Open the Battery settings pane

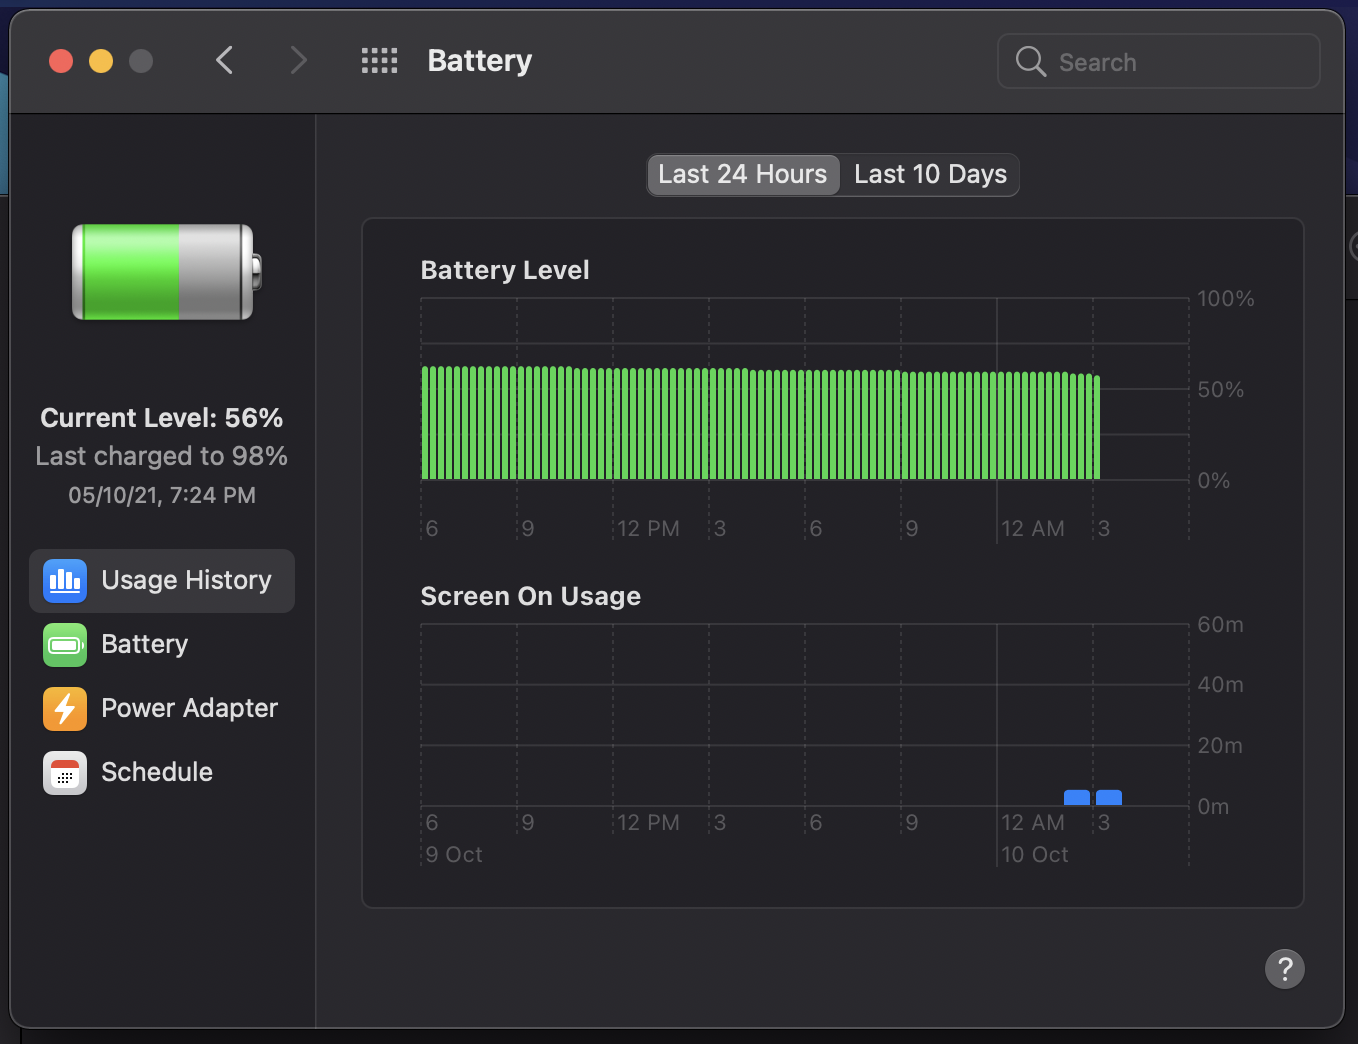[162, 645]
